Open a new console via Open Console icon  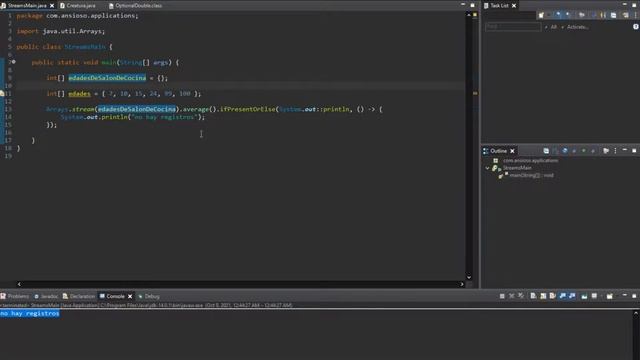[x=609, y=296]
